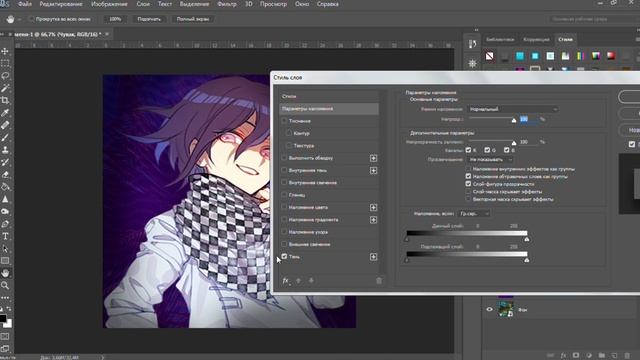Screen dimensions: 640x360
Task: Click Данный слой white slider handle
Action: (527, 239)
